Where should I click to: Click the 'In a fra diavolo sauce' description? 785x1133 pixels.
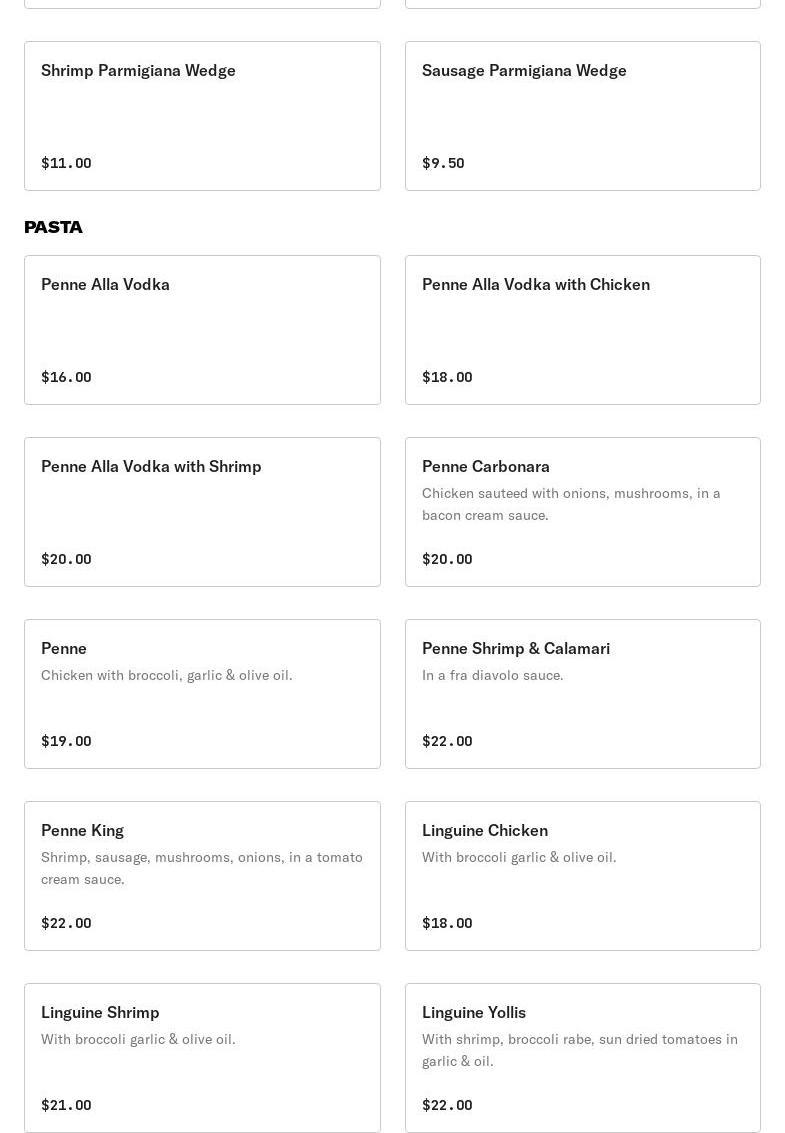tap(492, 675)
